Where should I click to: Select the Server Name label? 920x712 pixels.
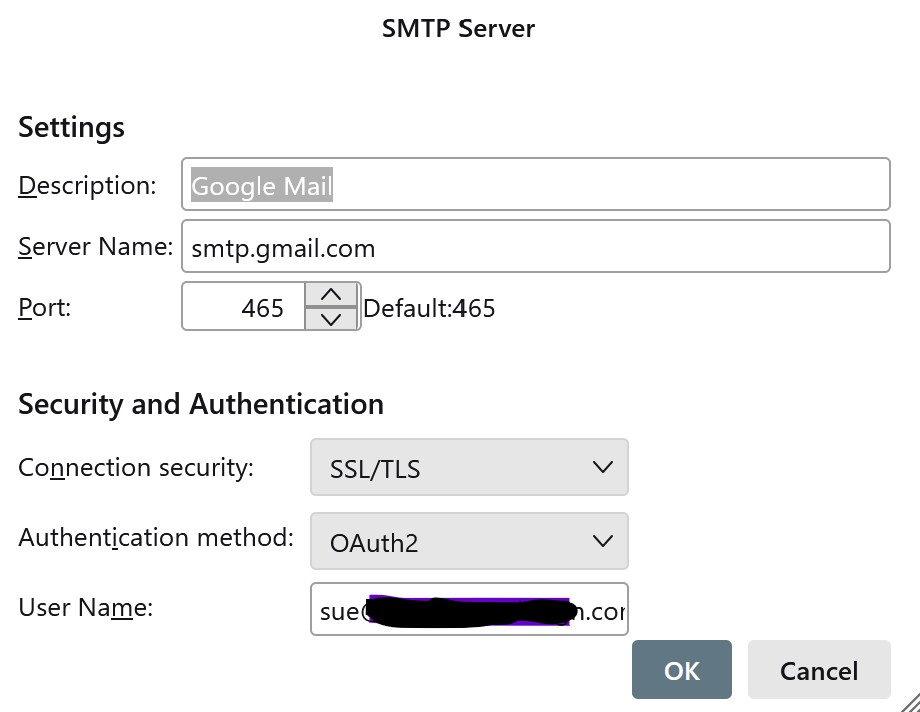95,247
